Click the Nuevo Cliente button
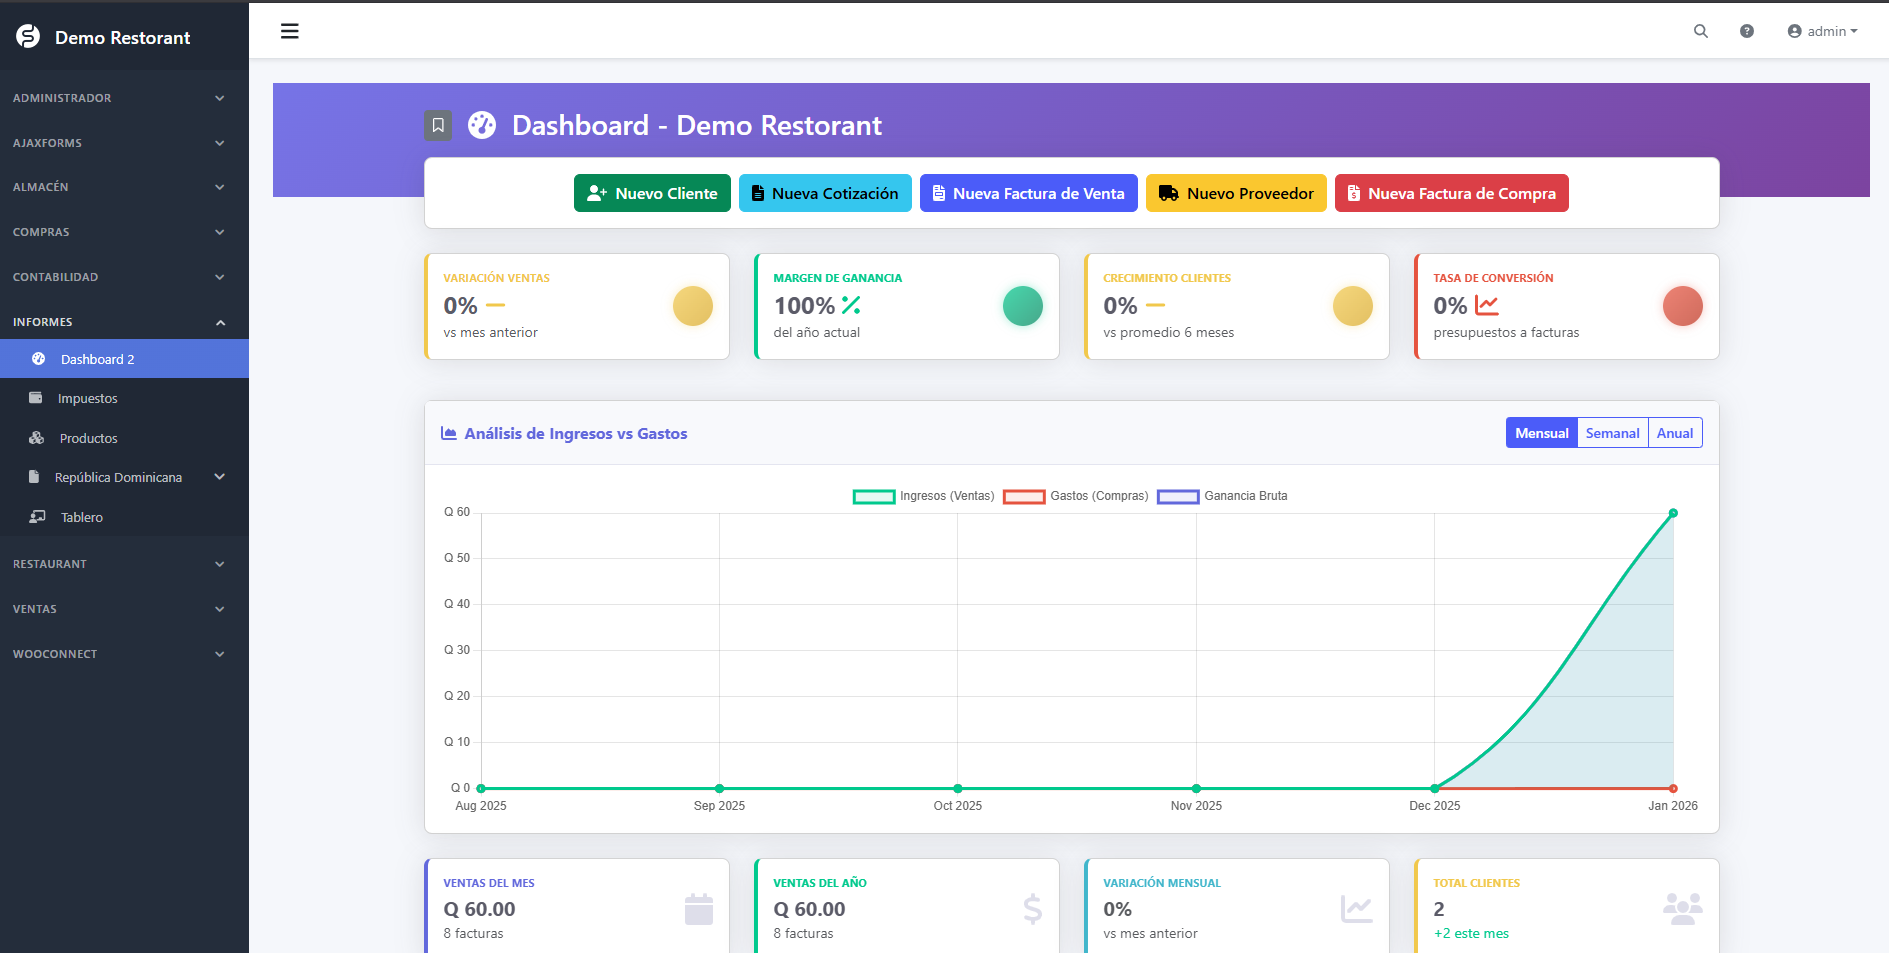Screen dimensions: 1889x953 pos(652,193)
